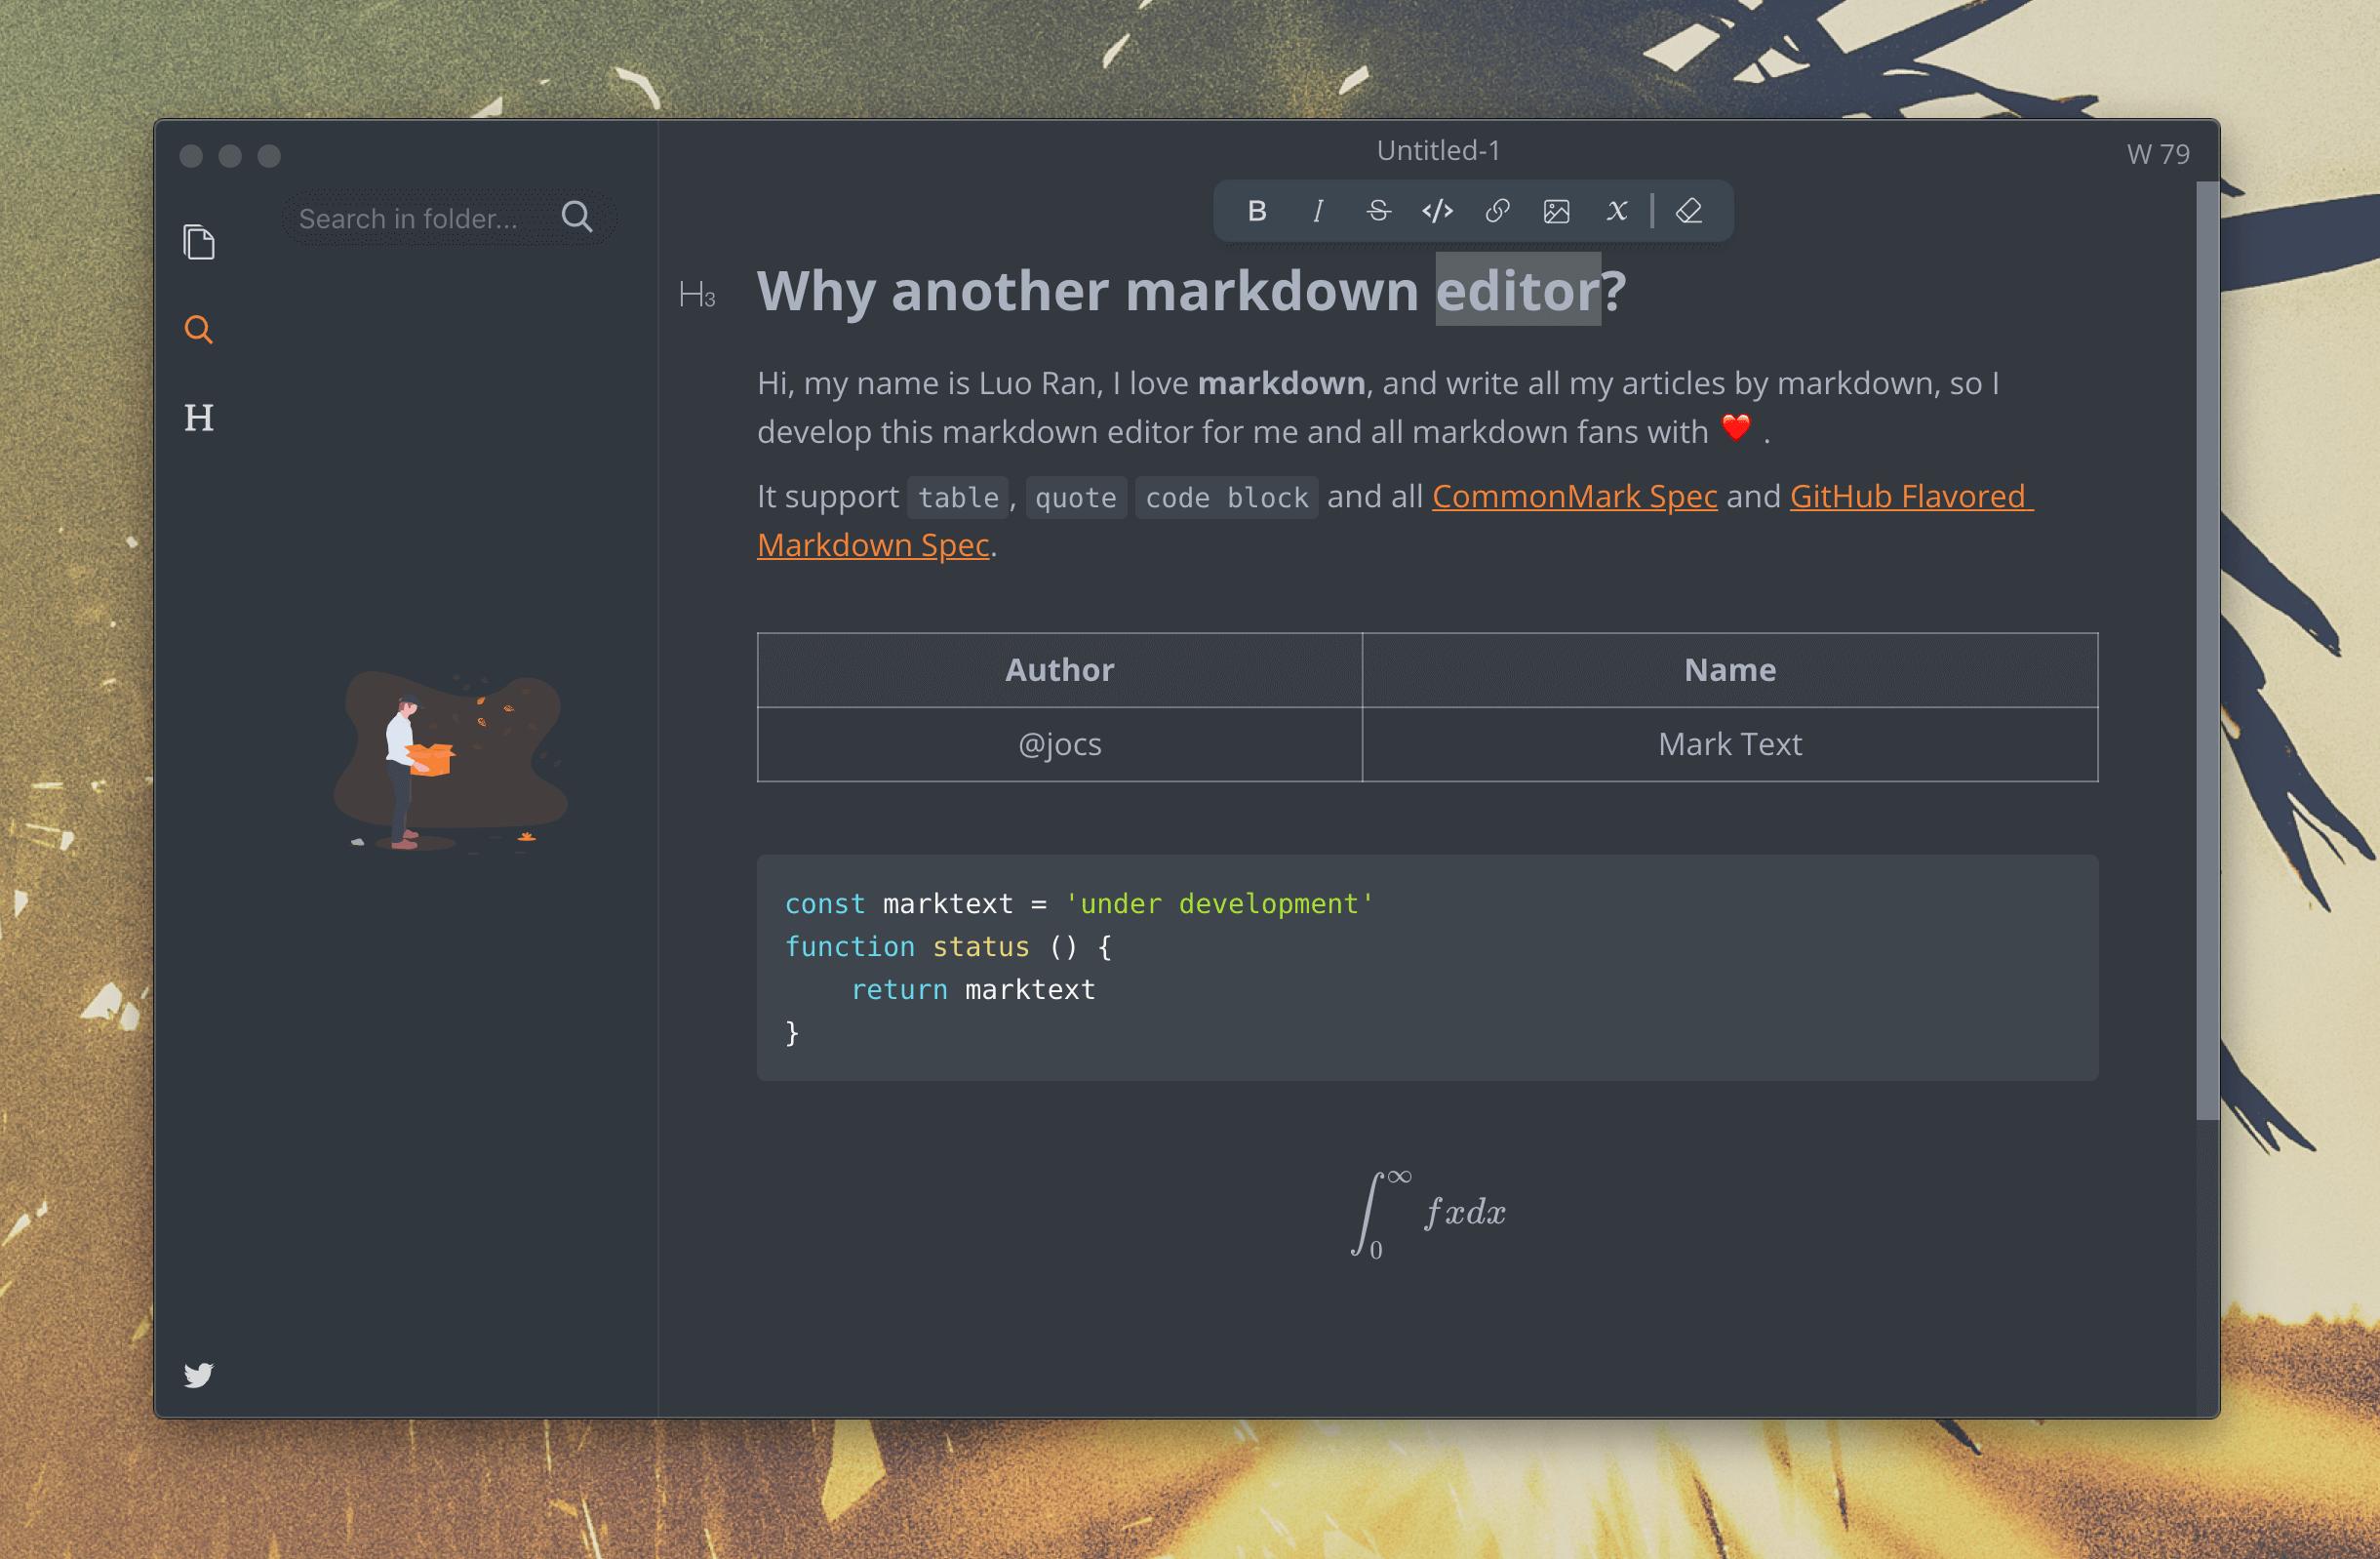Toggle the Headings panel icon
Image resolution: width=2380 pixels, height=1559 pixels.
click(200, 416)
